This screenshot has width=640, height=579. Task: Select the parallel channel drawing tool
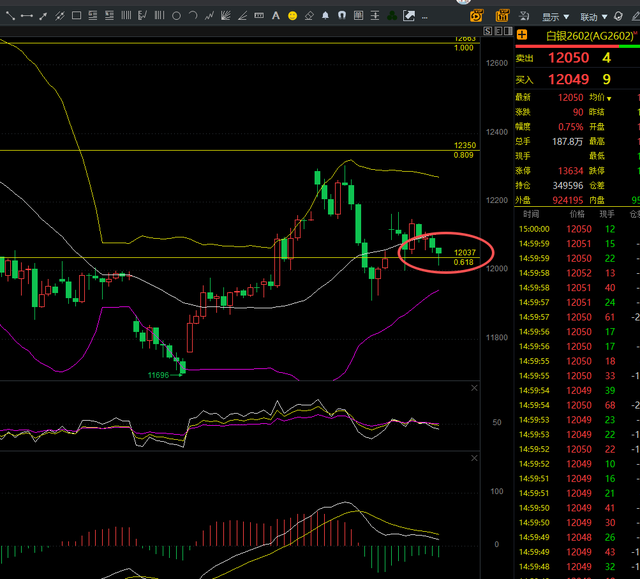[60, 16]
